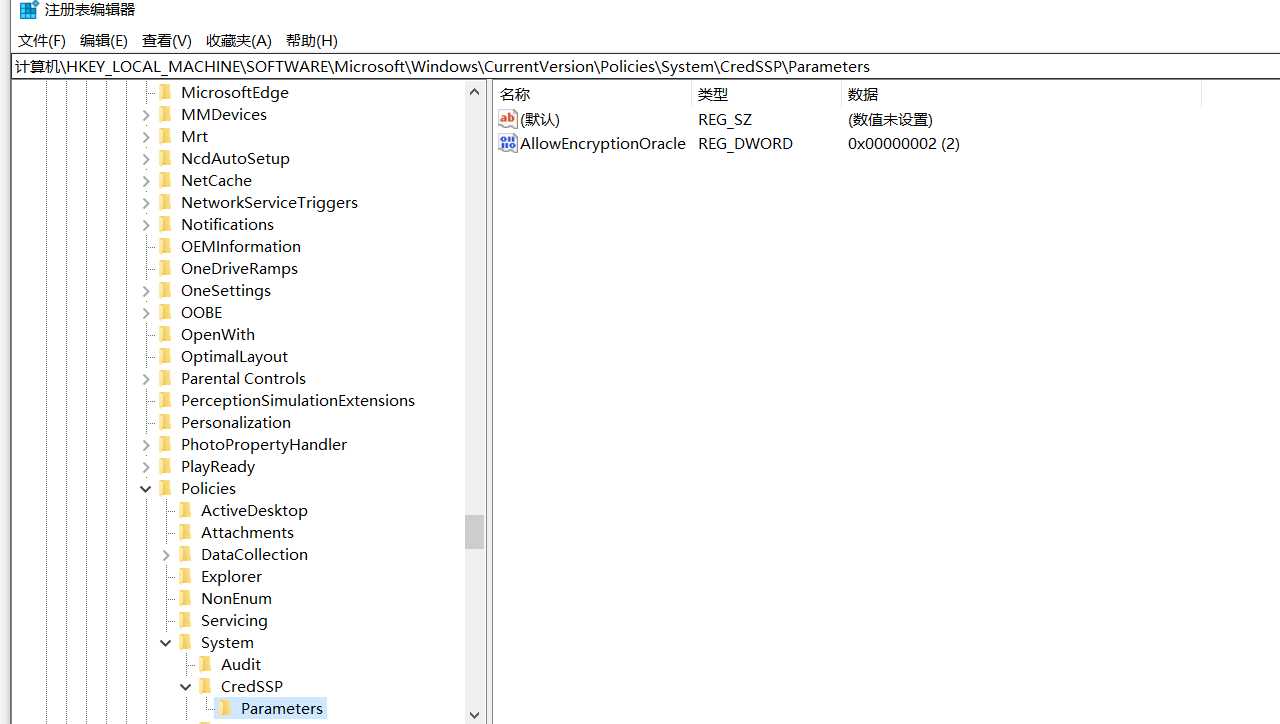Expand the PlayReady tree node
The width and height of the screenshot is (1280, 724).
tap(146, 466)
